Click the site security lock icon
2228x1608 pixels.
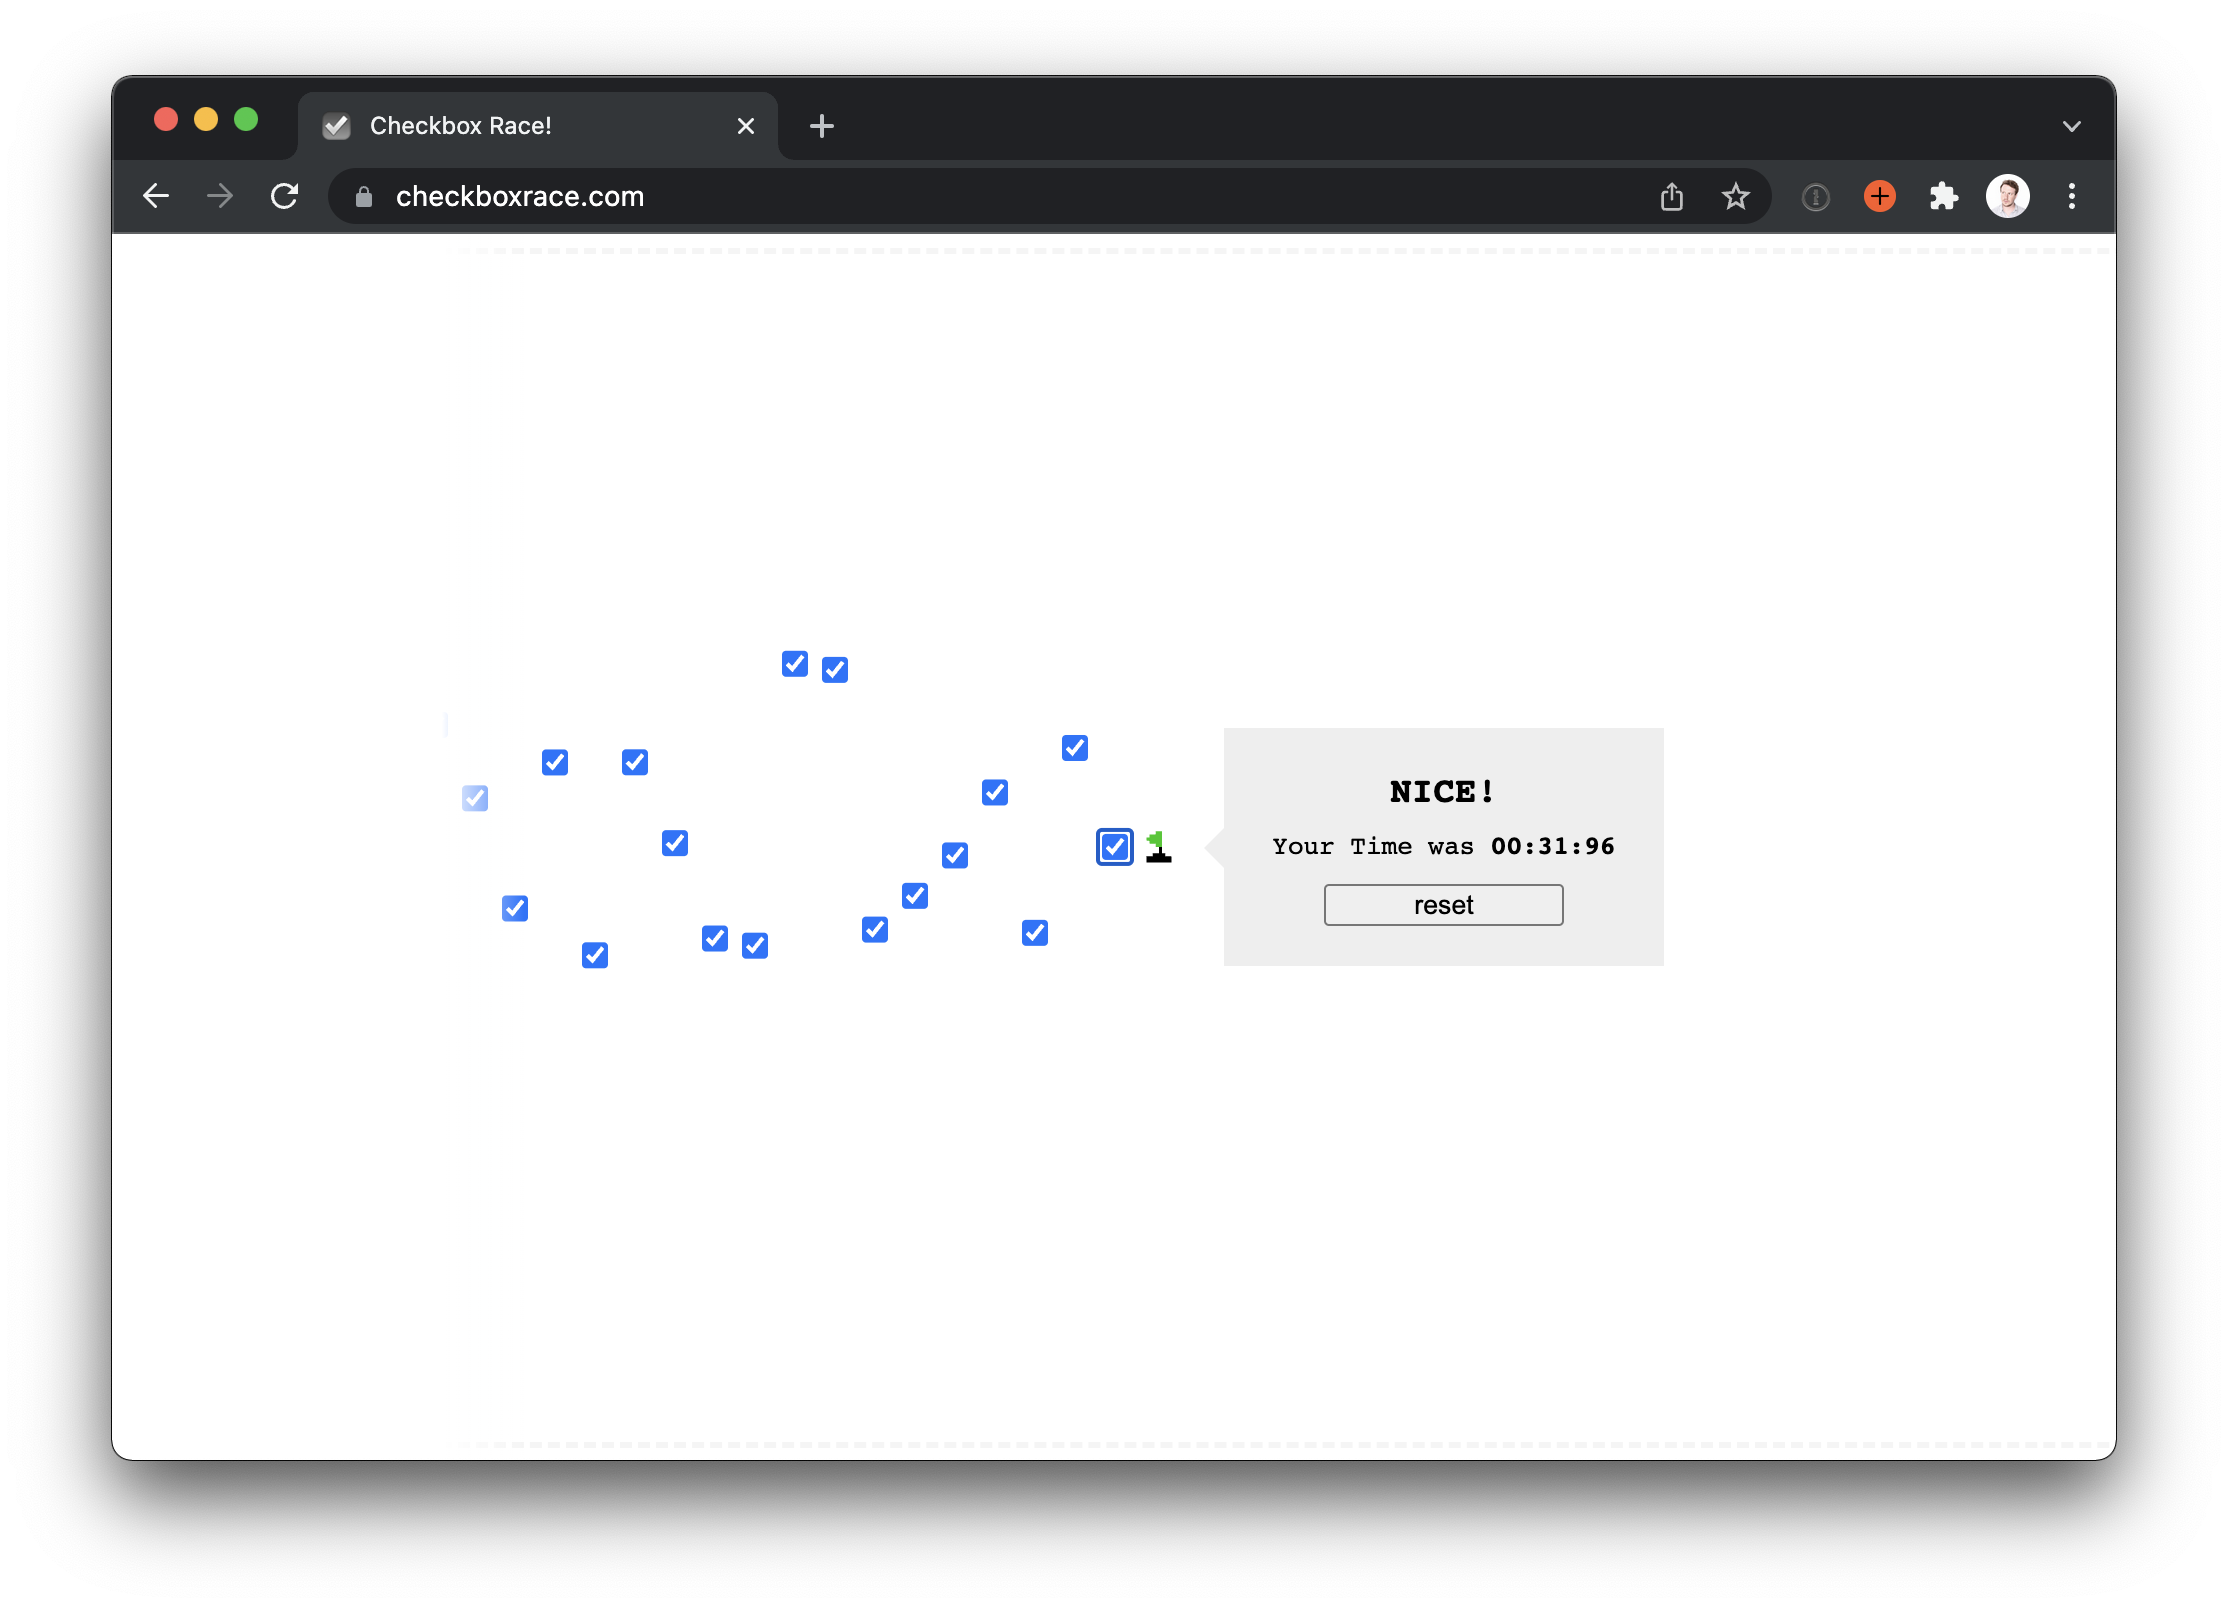click(x=364, y=196)
